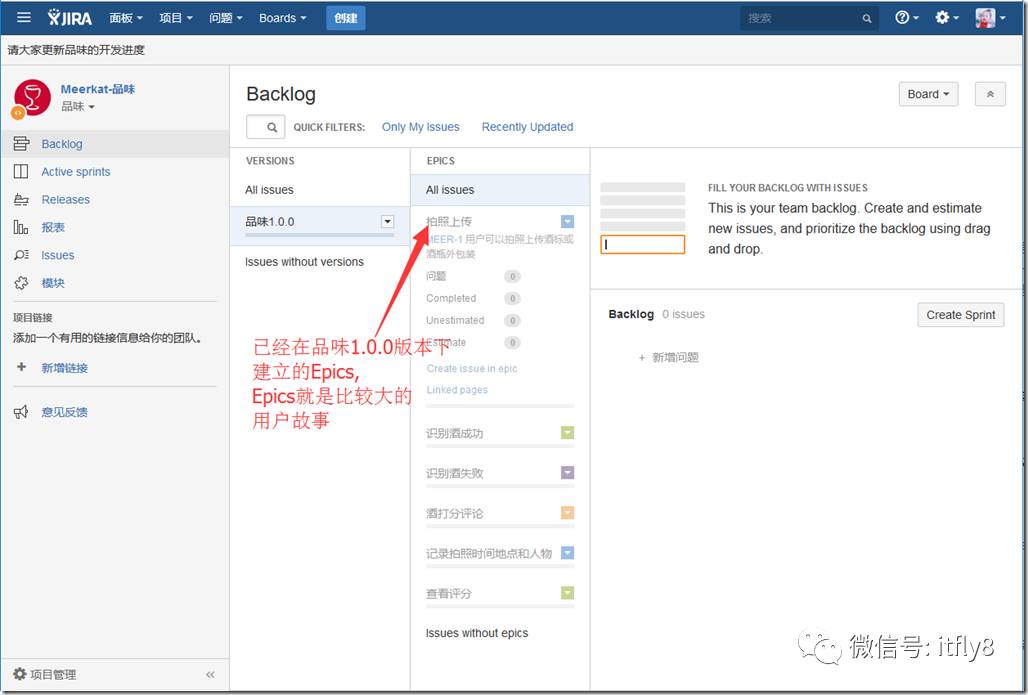Screen dimensions: 1028x695
Task: Click Create issue in epic link
Action: pyautogui.click(x=471, y=368)
